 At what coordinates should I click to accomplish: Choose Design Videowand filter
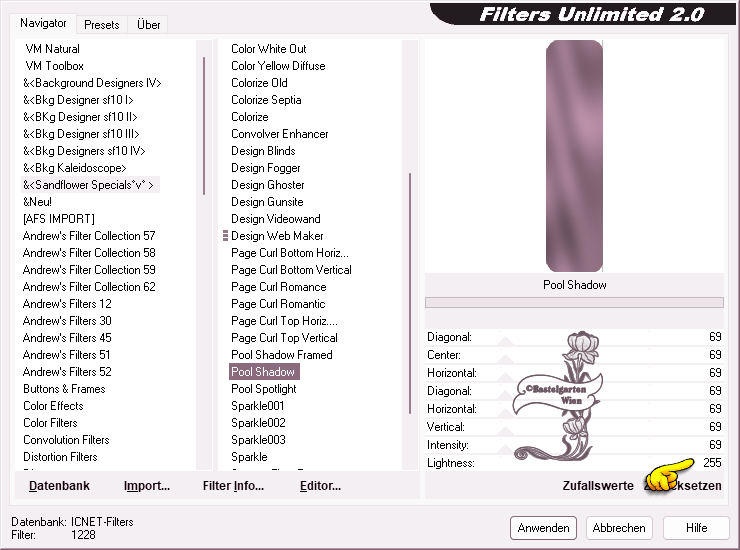(276, 219)
